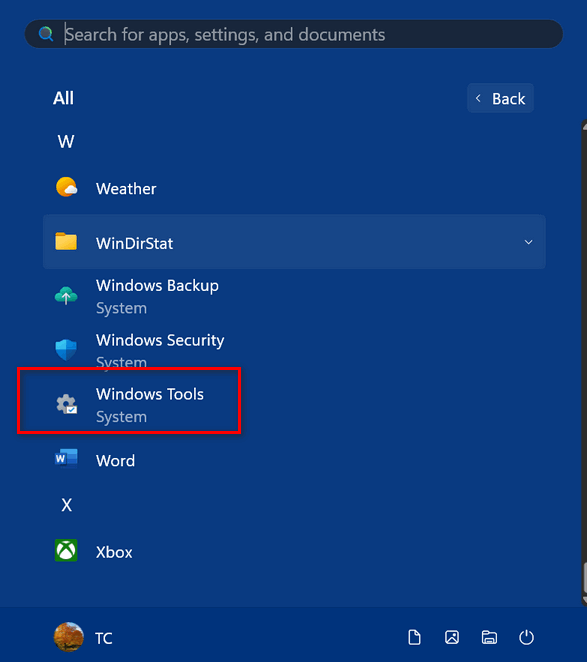Open the Word app icon
587x662 pixels.
click(x=66, y=459)
